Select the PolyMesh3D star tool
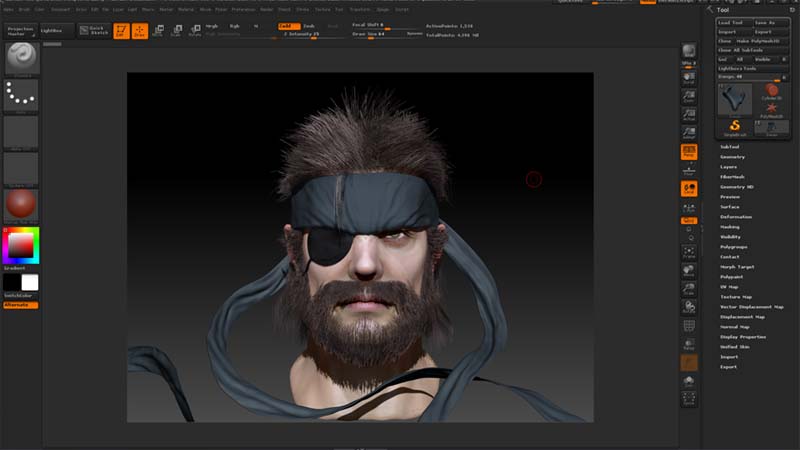800x450 pixels. 771,110
